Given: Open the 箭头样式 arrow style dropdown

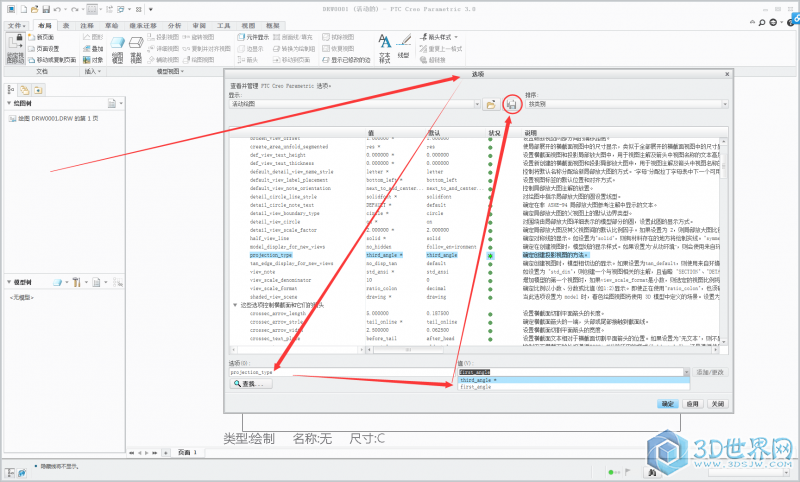Looking at the screenshot, I should [456, 37].
